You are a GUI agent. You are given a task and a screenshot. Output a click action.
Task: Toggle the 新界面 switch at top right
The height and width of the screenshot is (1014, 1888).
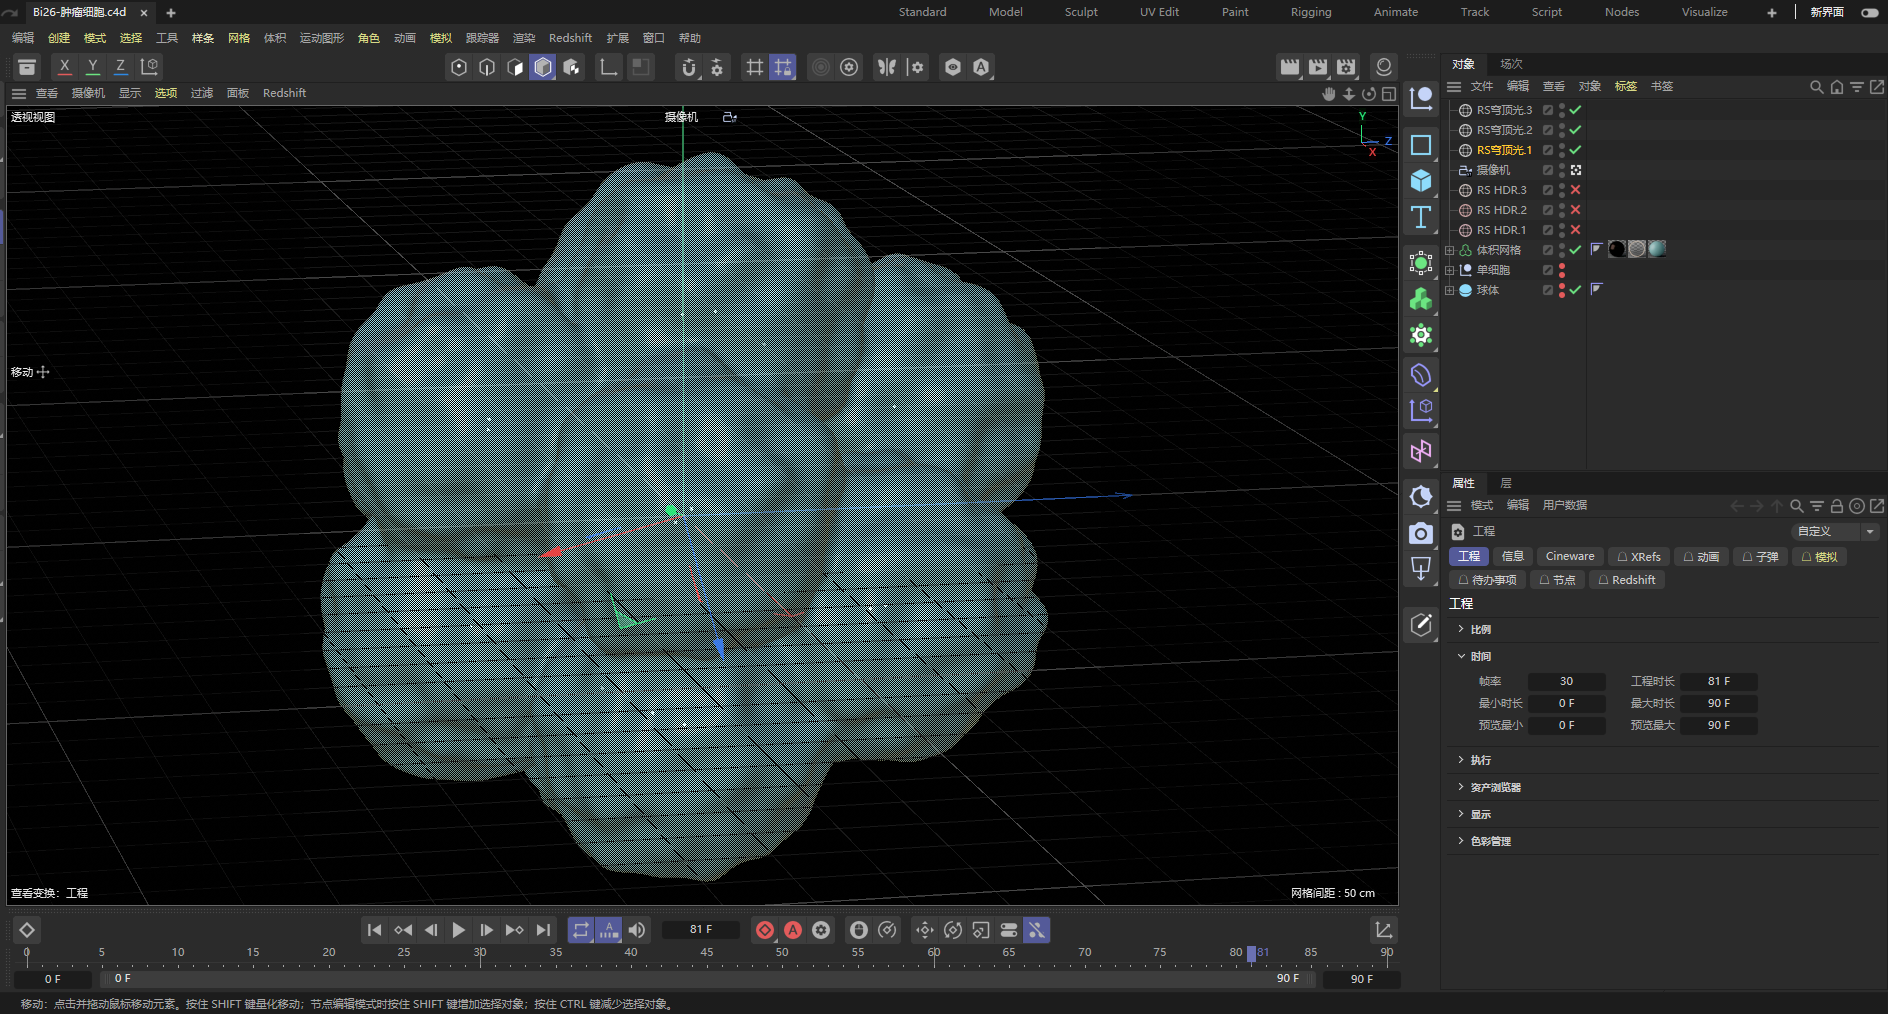click(1869, 12)
